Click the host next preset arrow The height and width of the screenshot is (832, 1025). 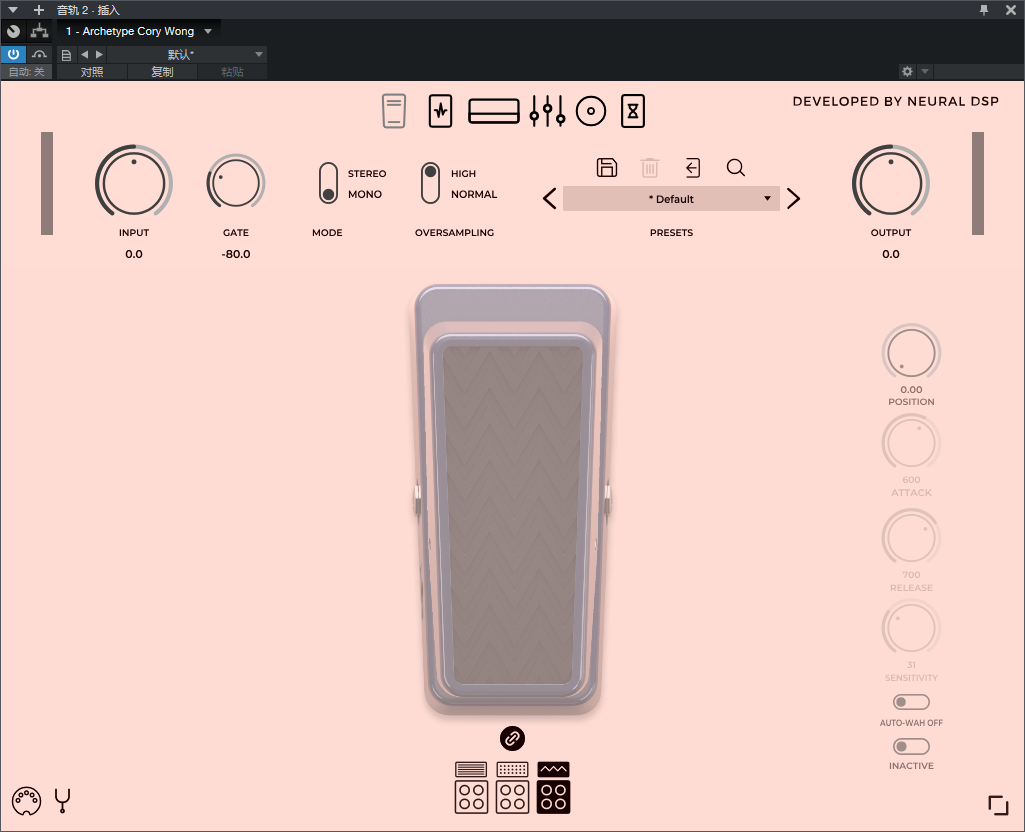(x=99, y=54)
